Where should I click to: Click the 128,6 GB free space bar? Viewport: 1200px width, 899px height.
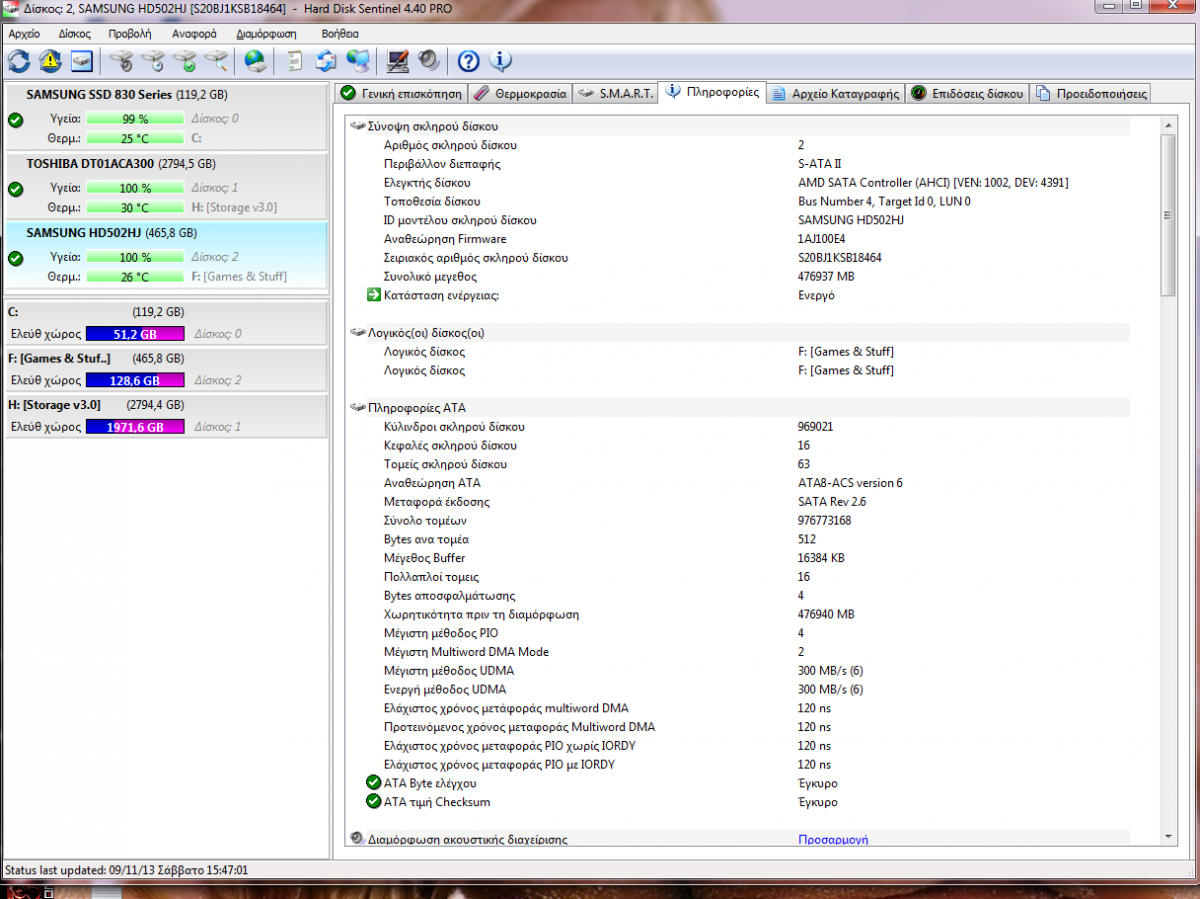135,381
